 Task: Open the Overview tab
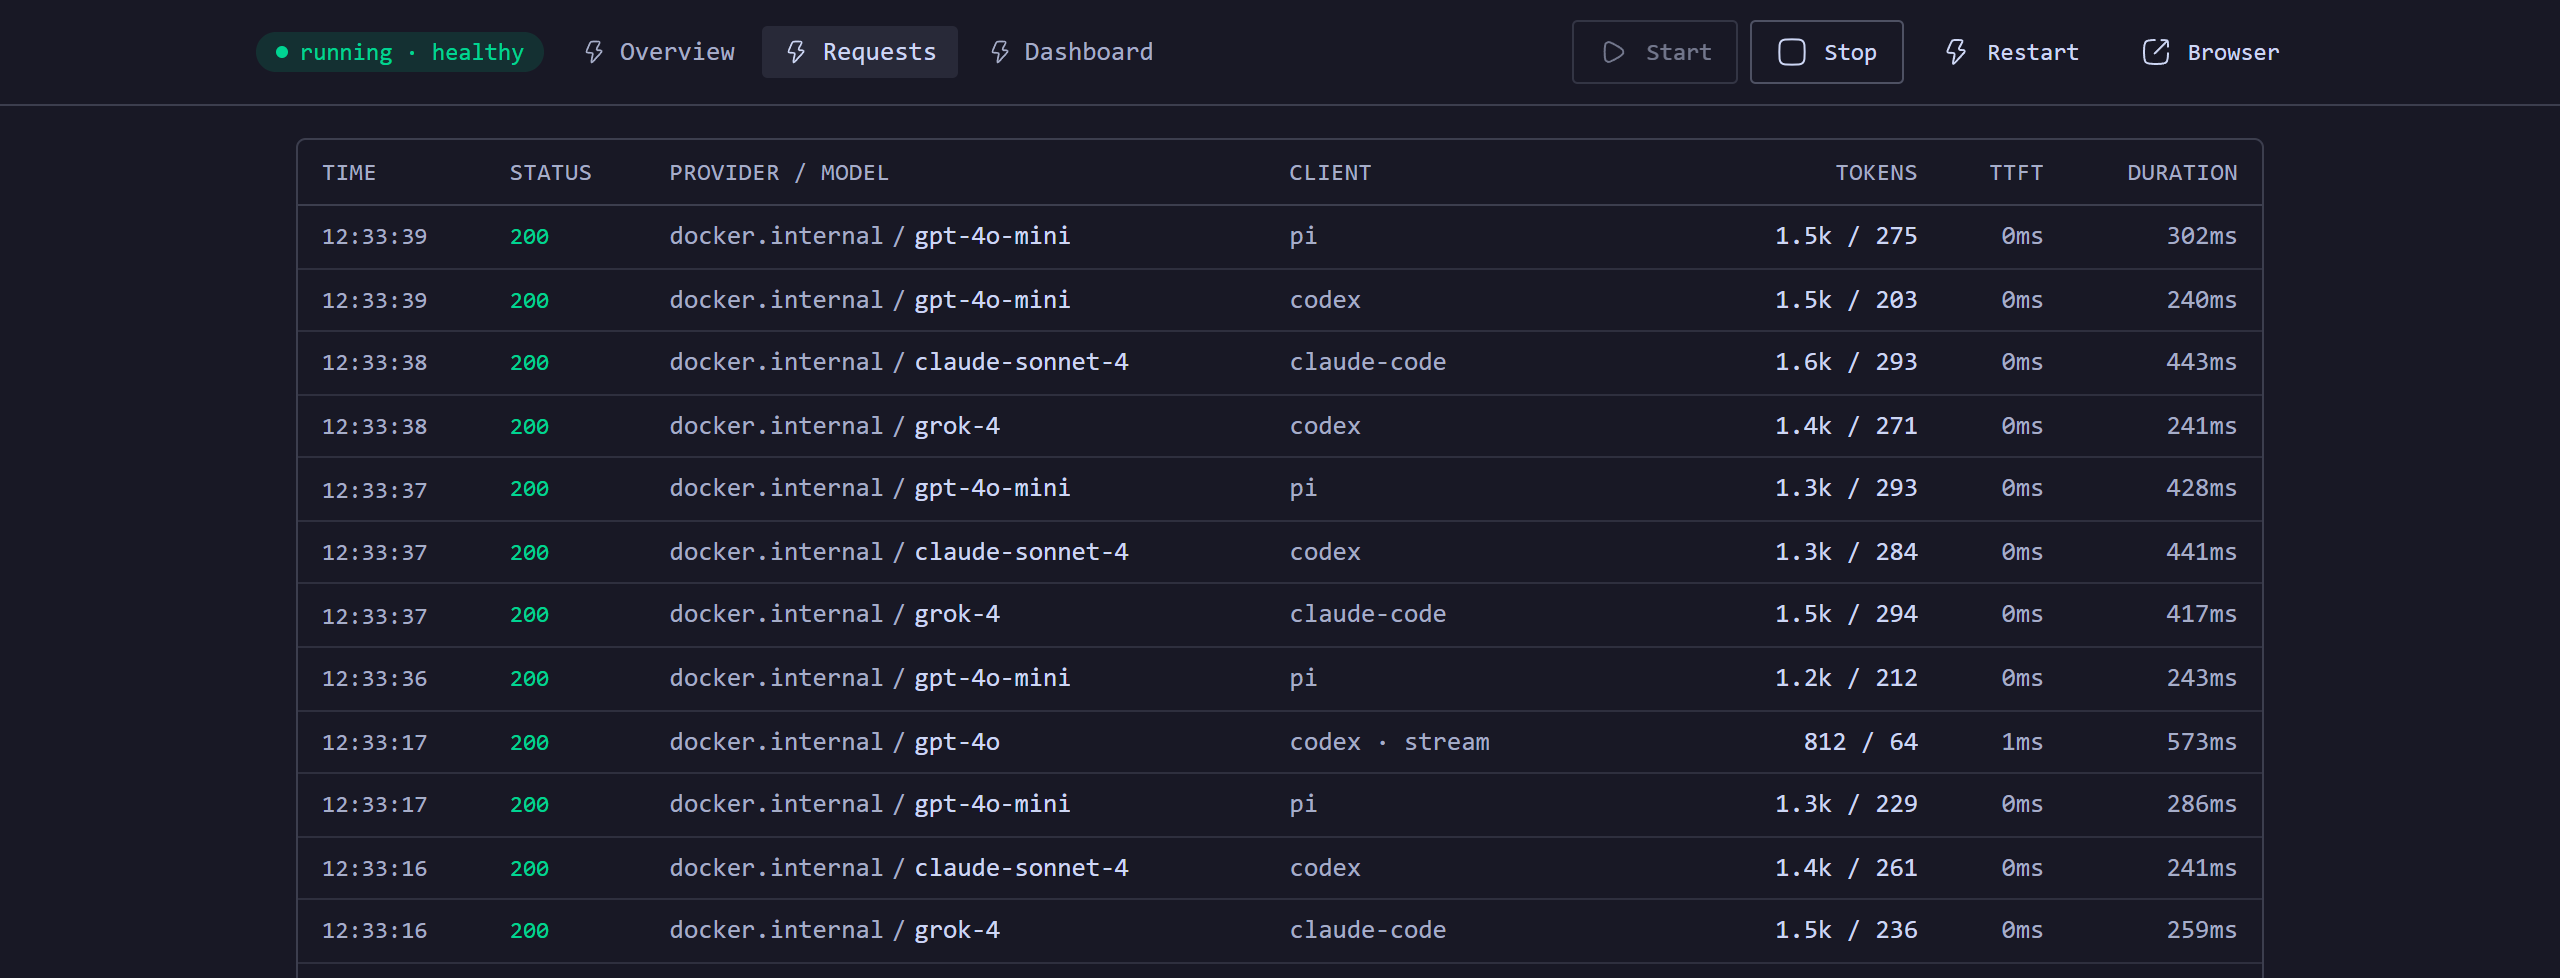(660, 52)
